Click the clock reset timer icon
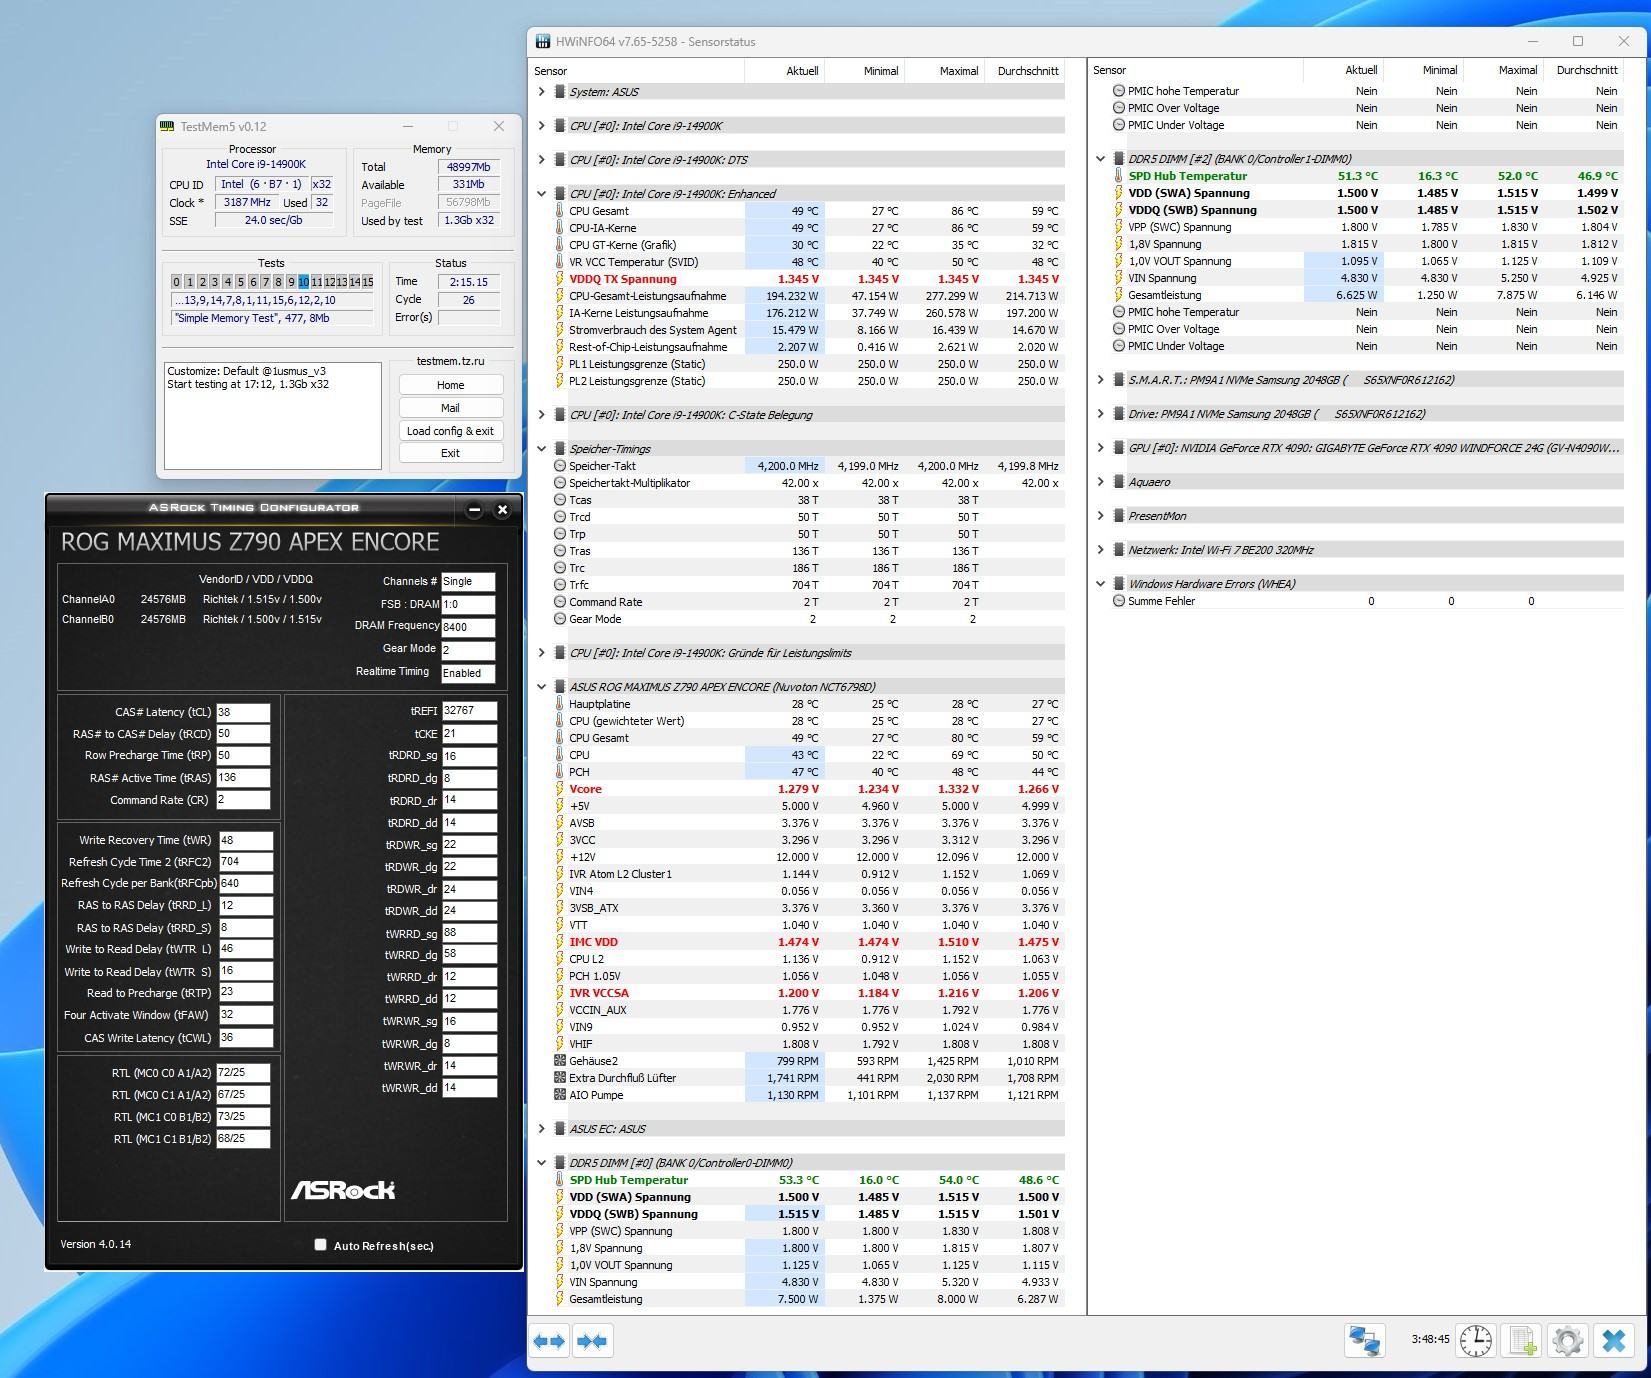This screenshot has width=1651, height=1378. click(x=1475, y=1340)
